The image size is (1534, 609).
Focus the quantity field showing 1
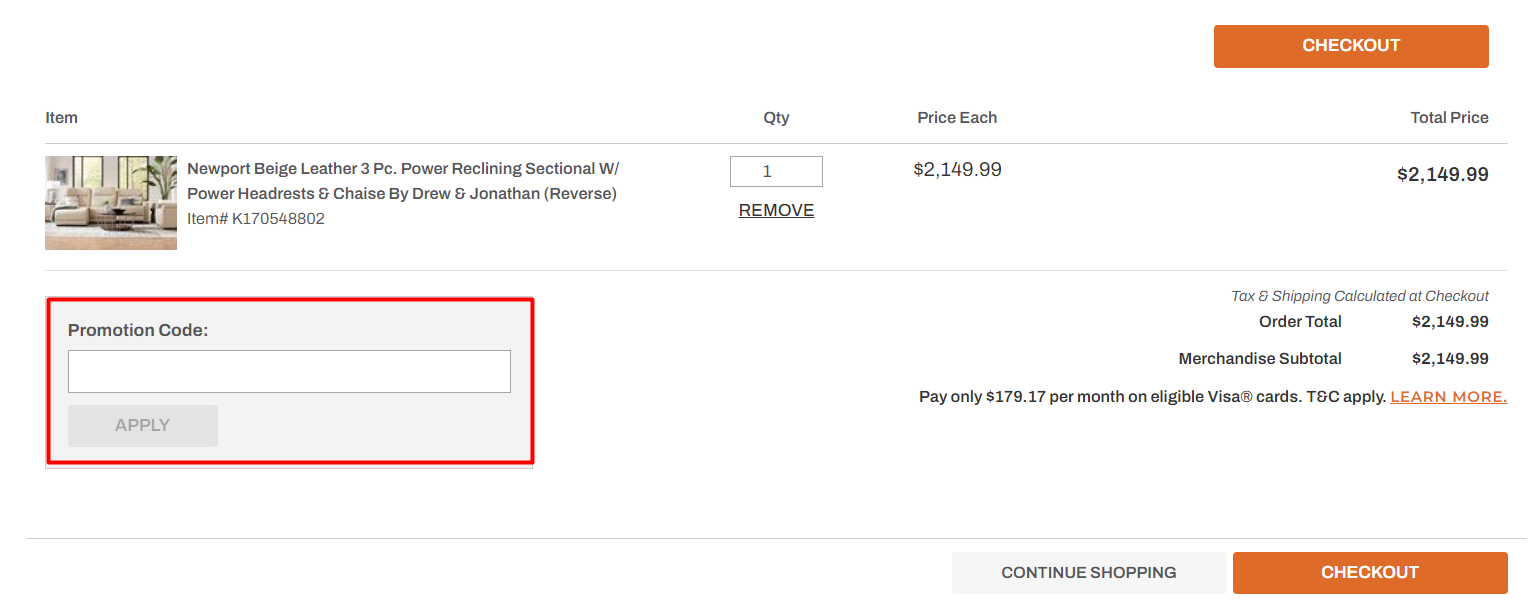[776, 171]
